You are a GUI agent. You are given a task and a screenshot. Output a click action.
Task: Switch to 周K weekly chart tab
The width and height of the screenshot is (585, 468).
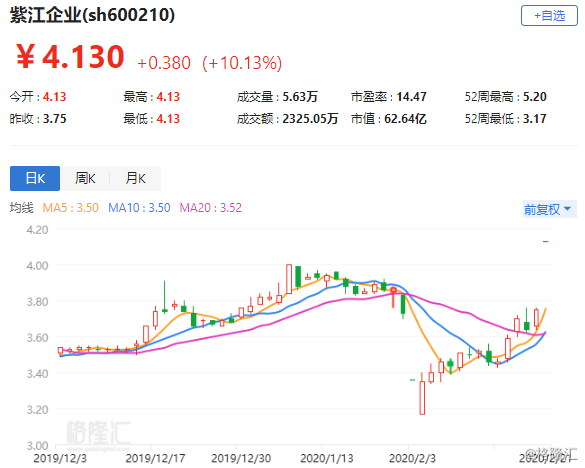[85, 178]
